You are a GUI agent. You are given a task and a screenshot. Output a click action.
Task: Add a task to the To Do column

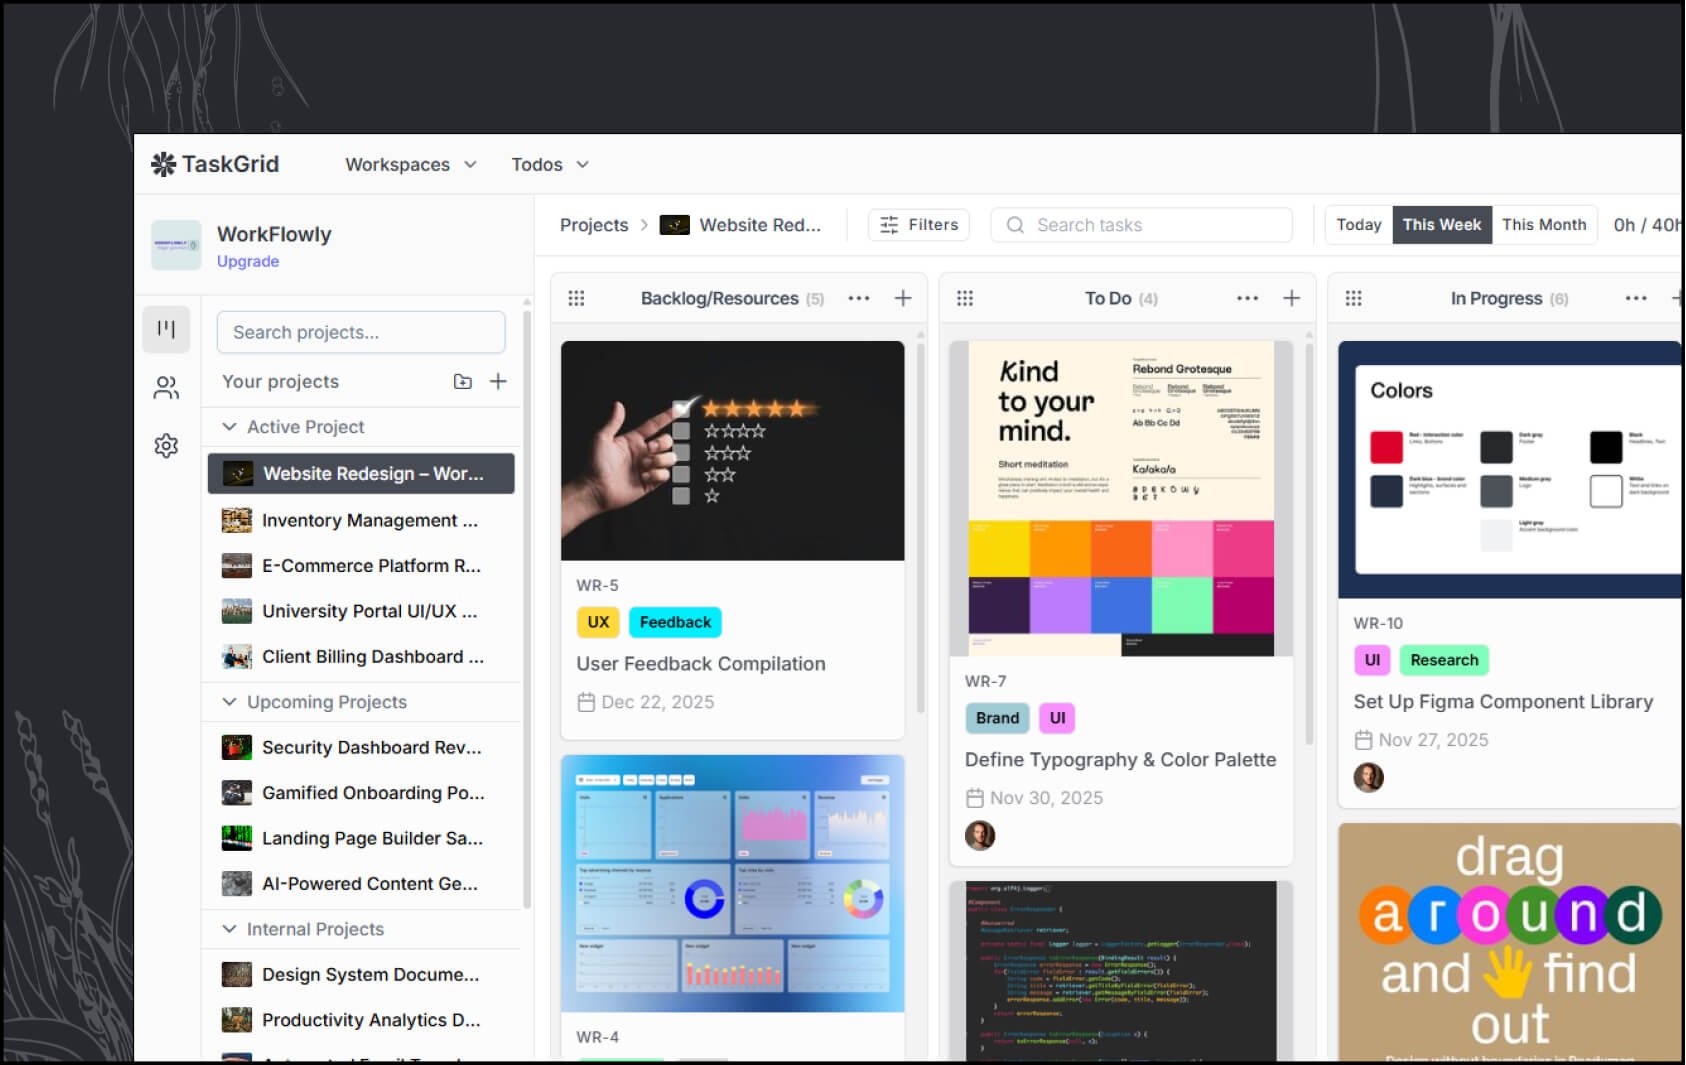click(1291, 299)
